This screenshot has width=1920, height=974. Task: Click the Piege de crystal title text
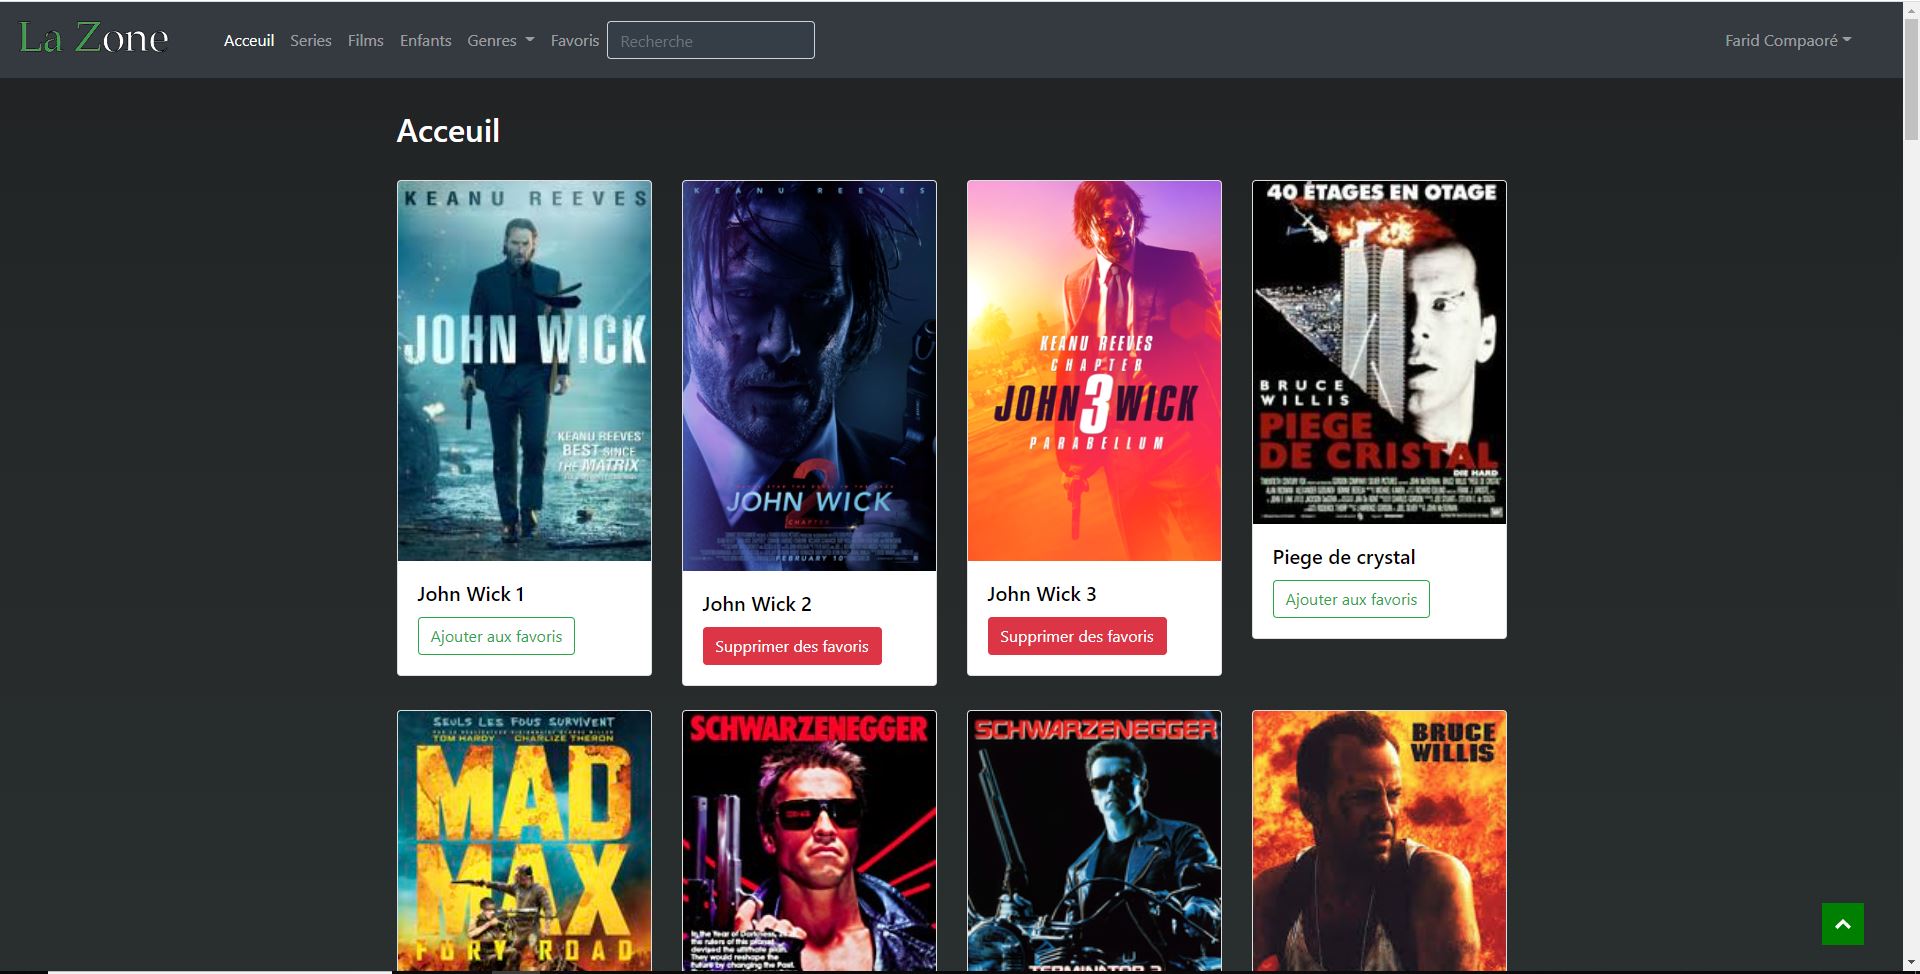(1344, 557)
